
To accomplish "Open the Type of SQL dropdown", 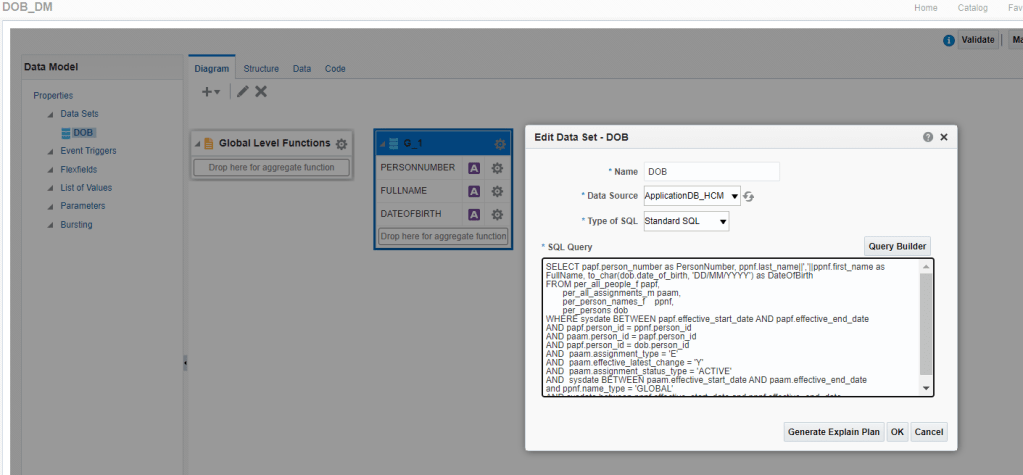I will point(722,220).
